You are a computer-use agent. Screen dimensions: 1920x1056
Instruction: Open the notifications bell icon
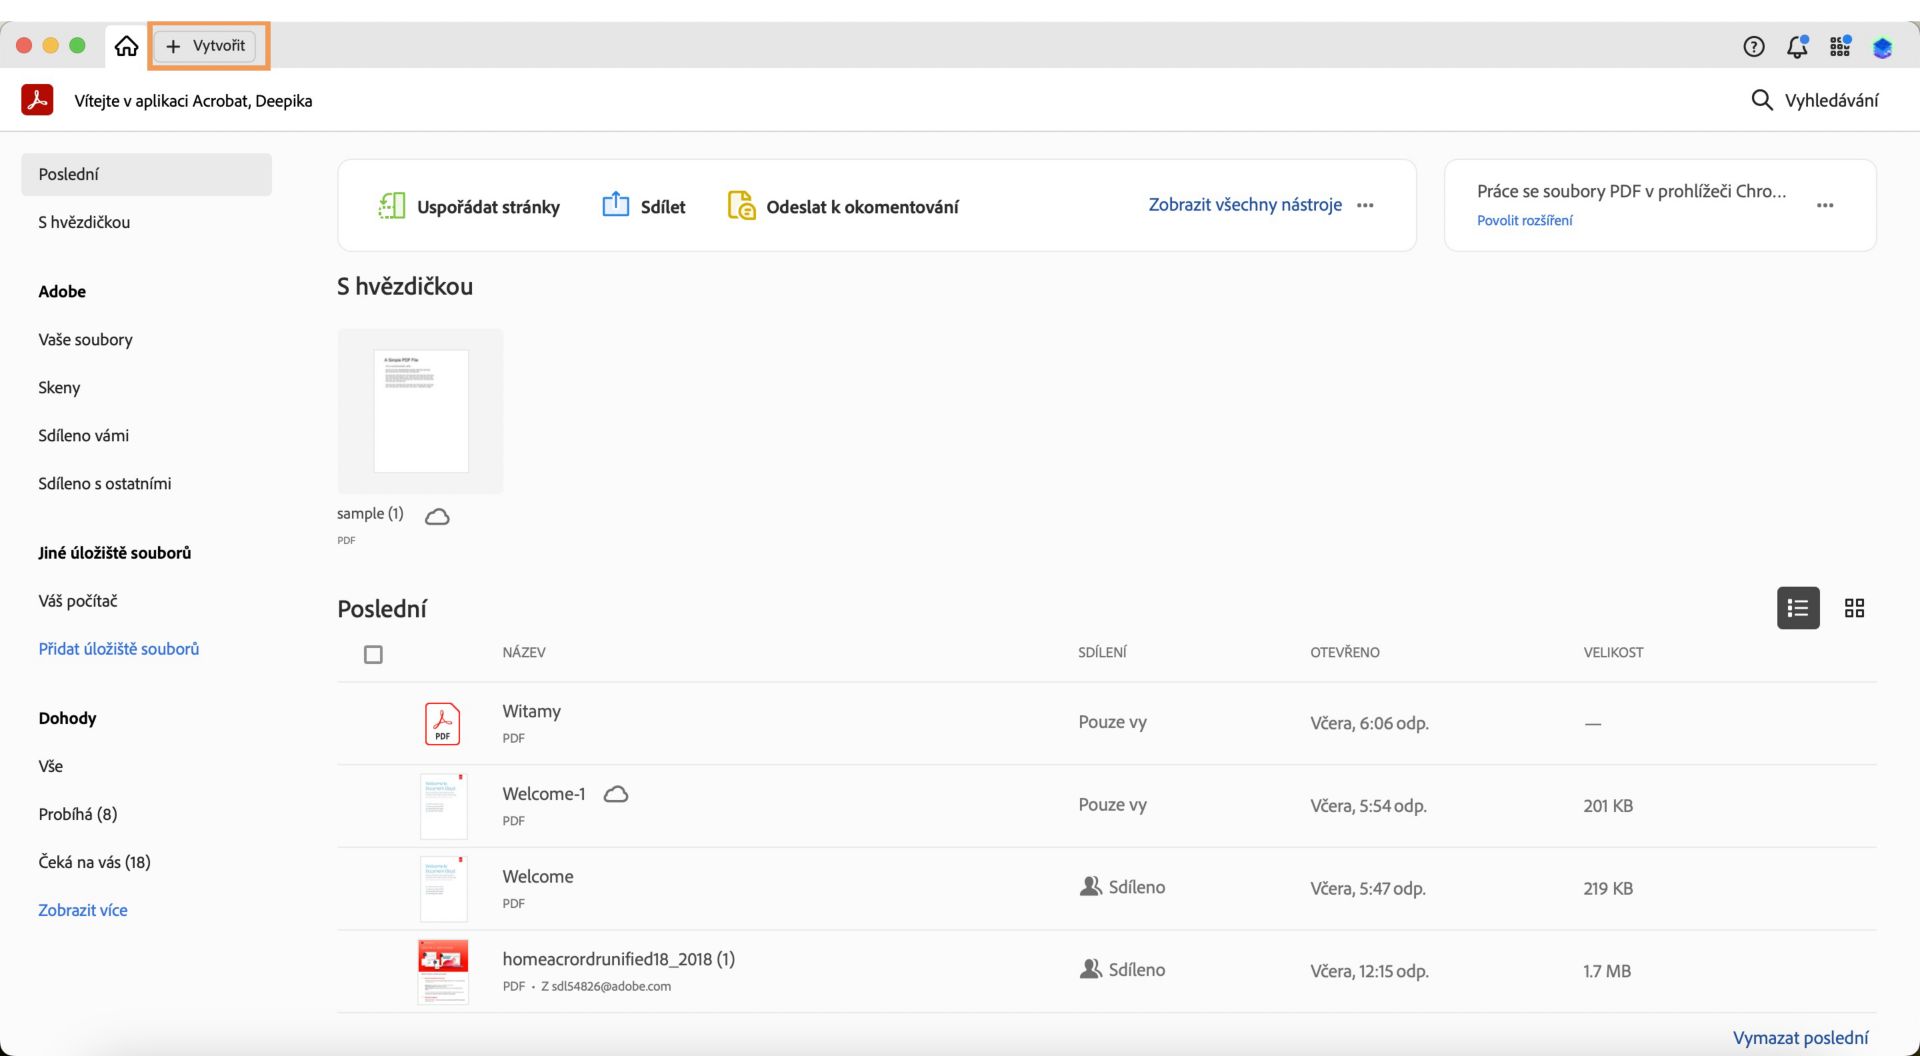[x=1797, y=46]
